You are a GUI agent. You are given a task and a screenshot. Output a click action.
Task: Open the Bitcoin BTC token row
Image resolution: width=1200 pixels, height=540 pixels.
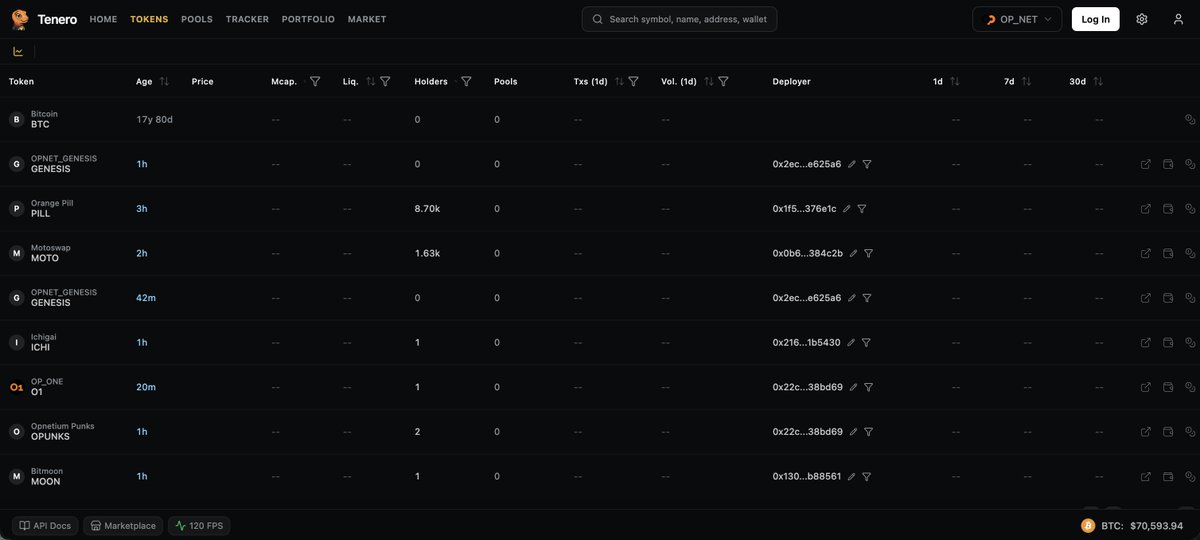click(600, 120)
